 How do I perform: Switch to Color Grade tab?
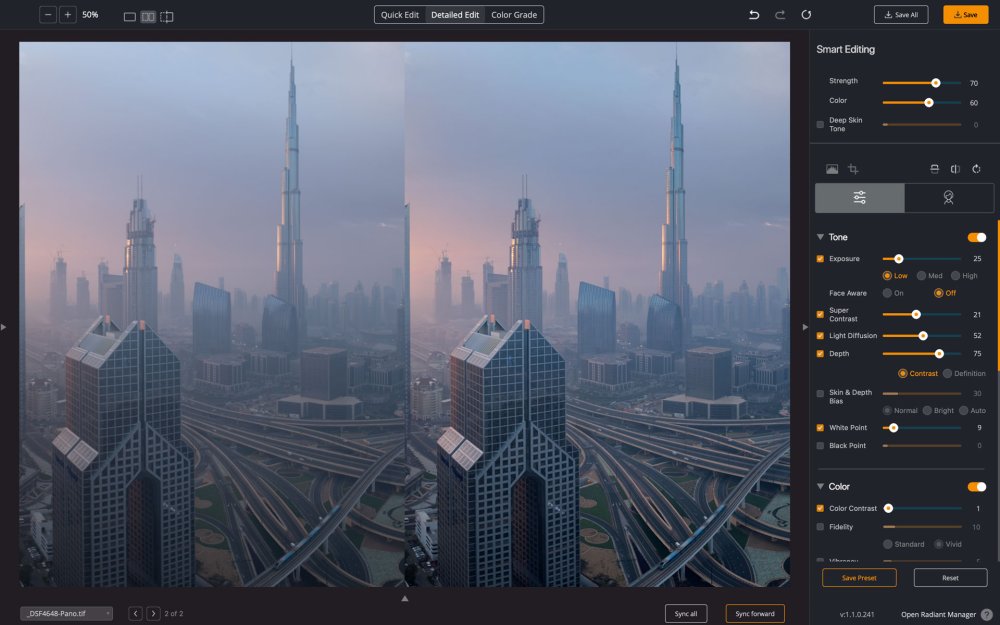click(514, 15)
